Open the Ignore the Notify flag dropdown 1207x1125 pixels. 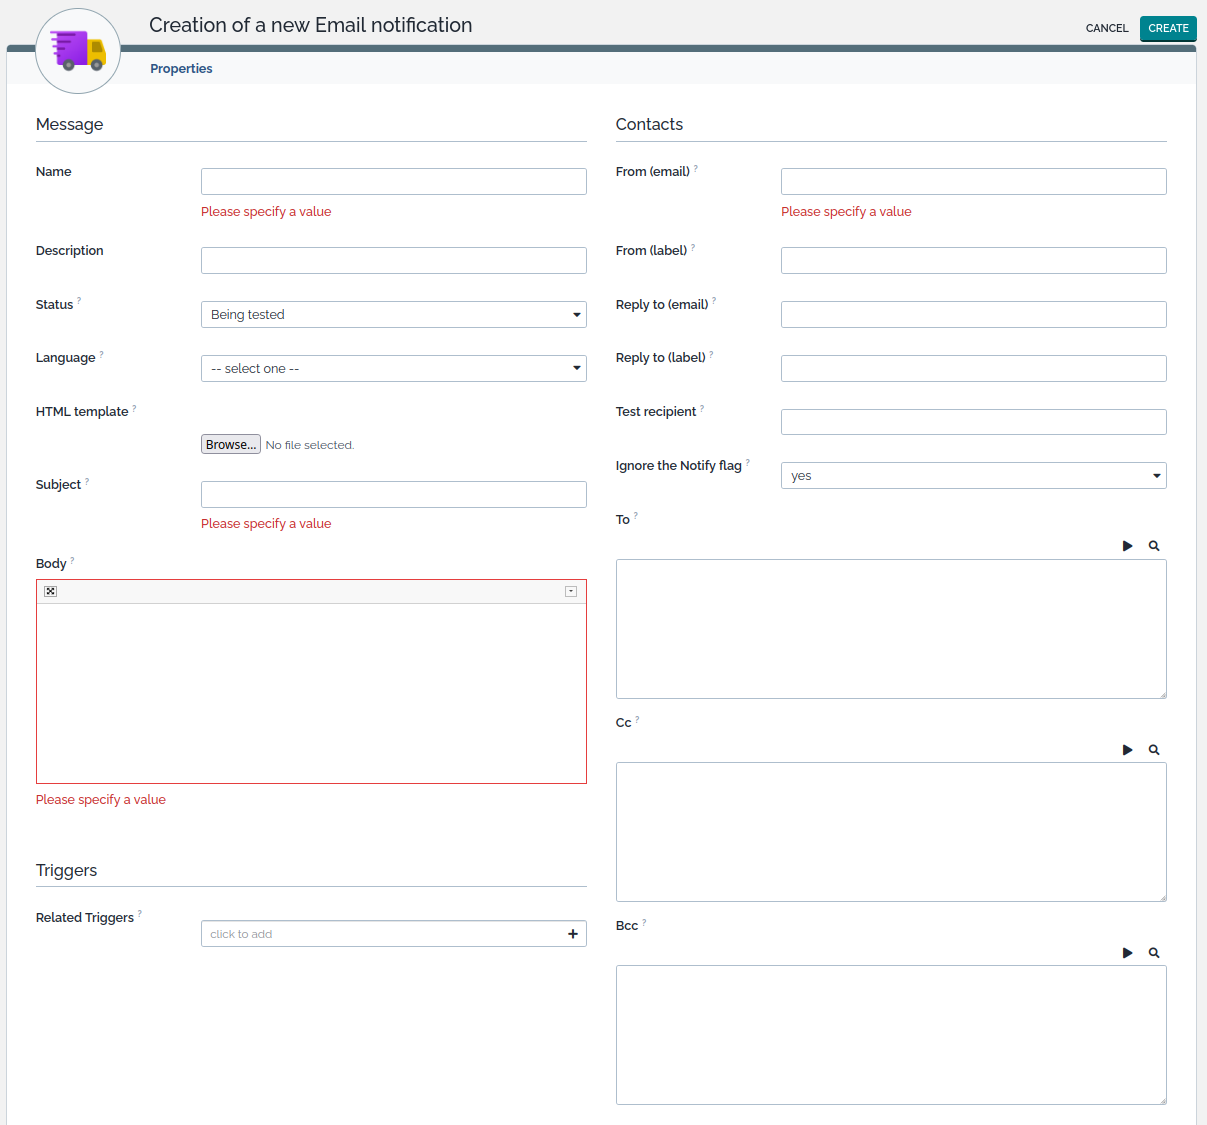973,476
